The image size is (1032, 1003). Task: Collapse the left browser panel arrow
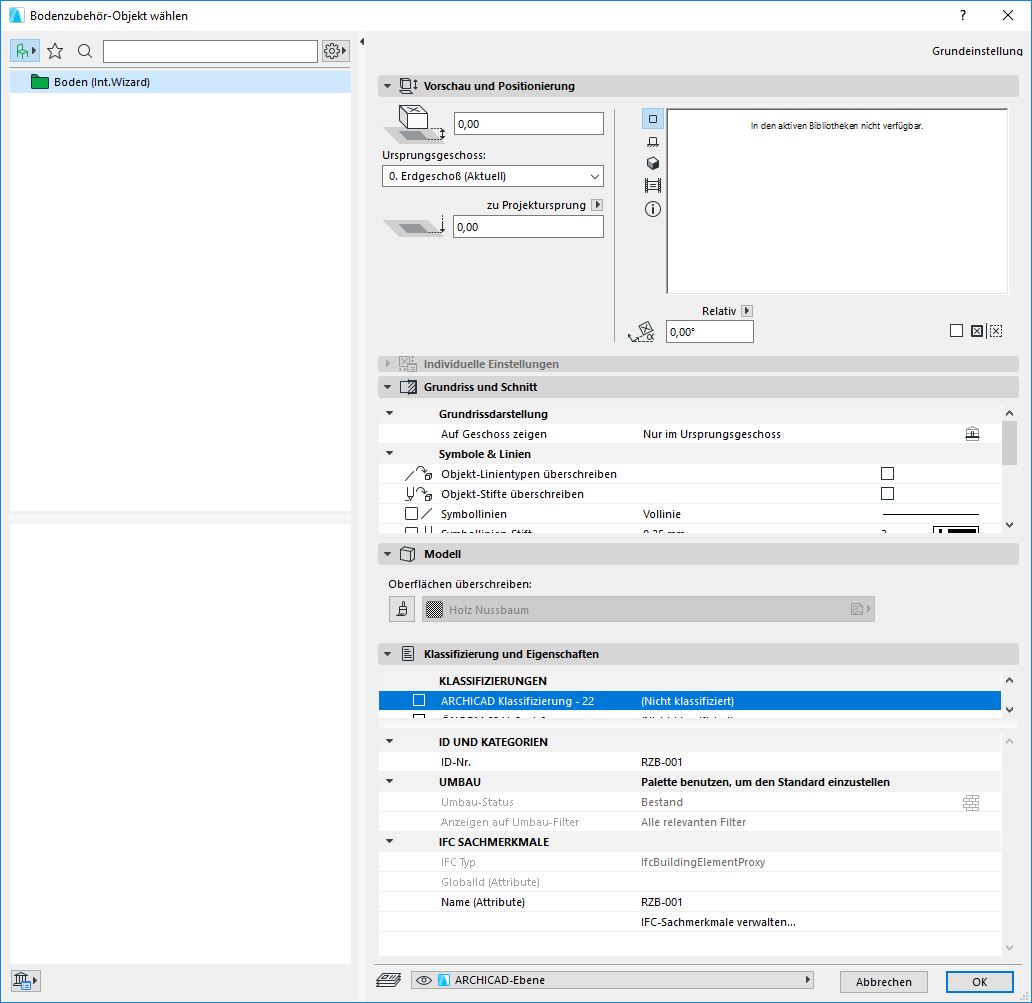[x=362, y=41]
